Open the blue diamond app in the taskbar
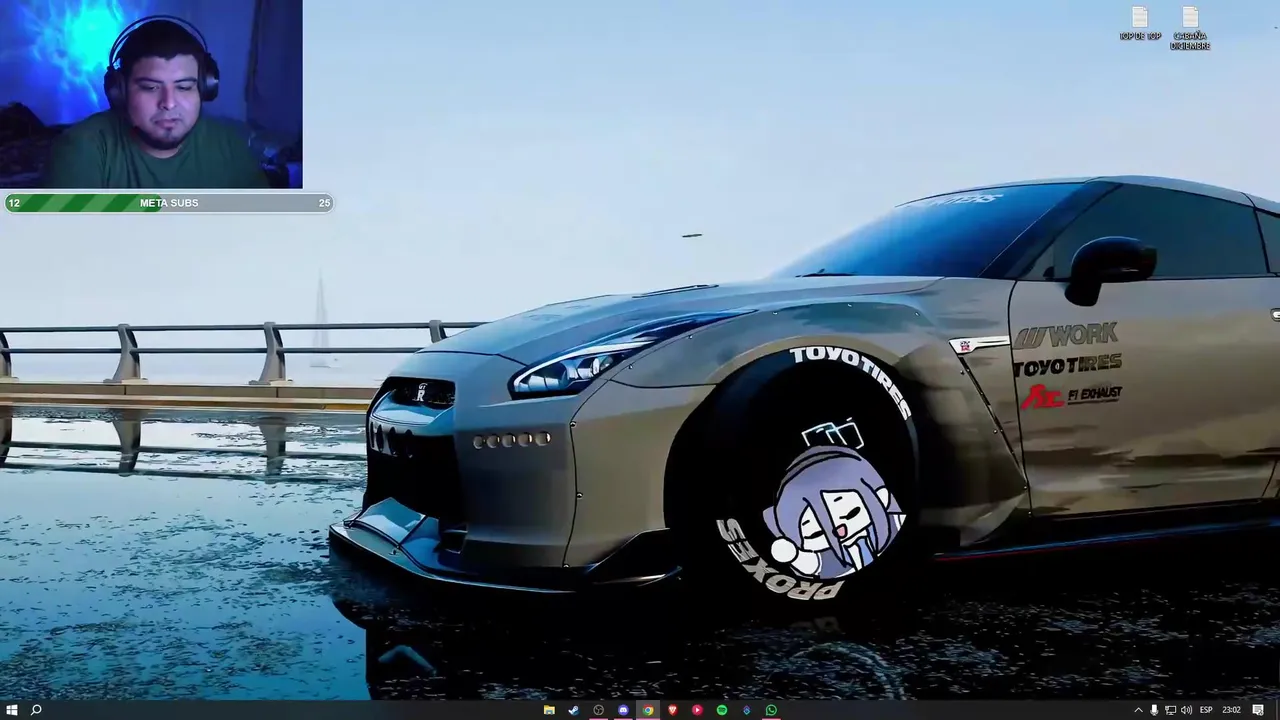1280x720 pixels. pyautogui.click(x=746, y=710)
